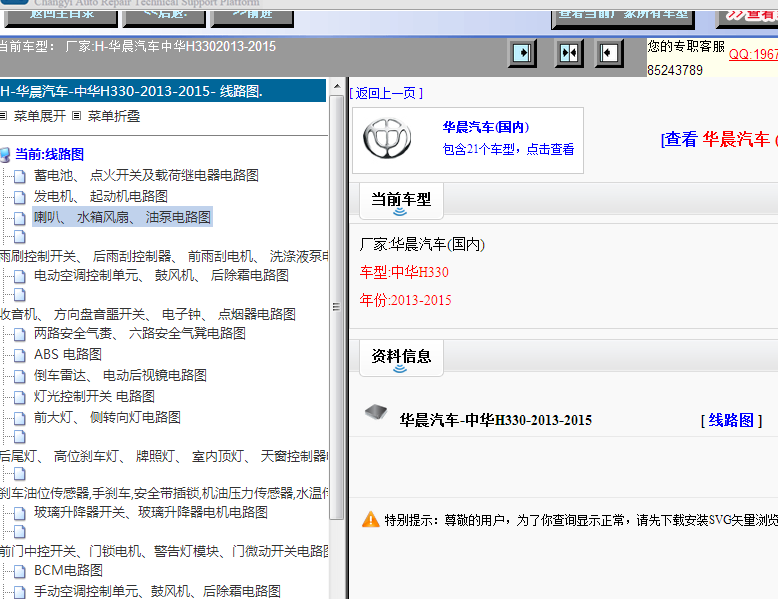Open 前大灯、侧转向灯电路图
The height and width of the screenshot is (599, 778).
pos(107,417)
